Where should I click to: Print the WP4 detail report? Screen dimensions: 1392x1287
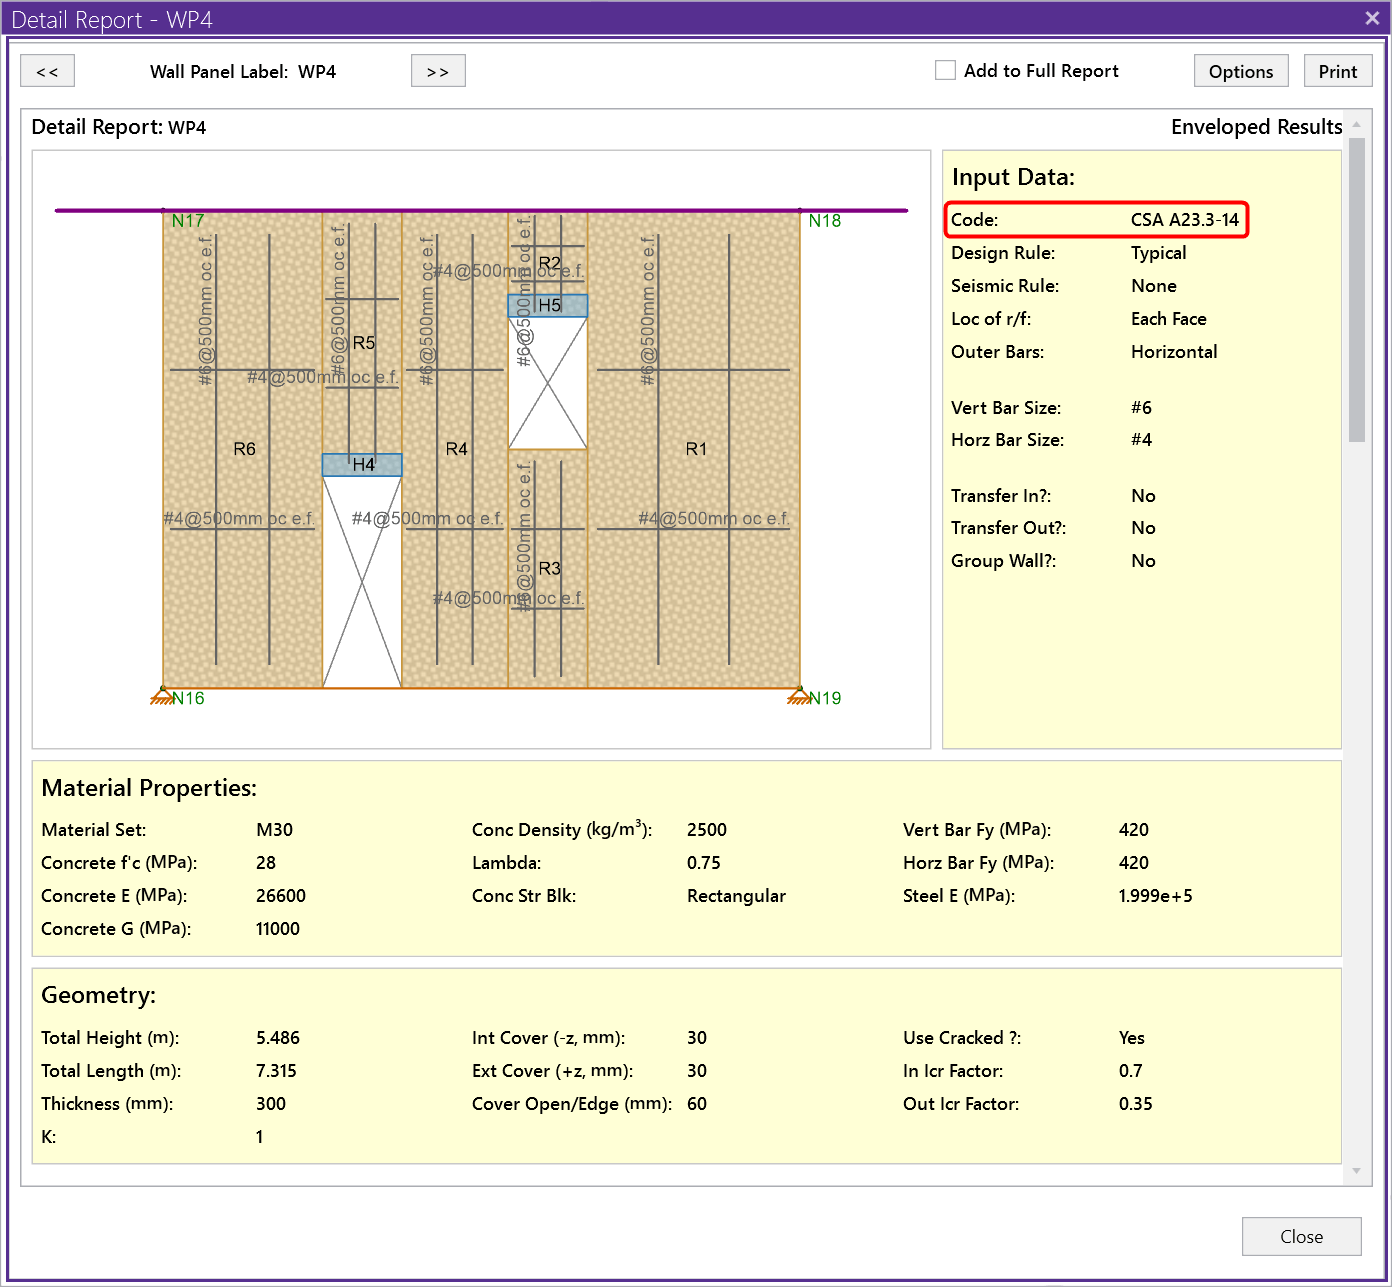1337,71
